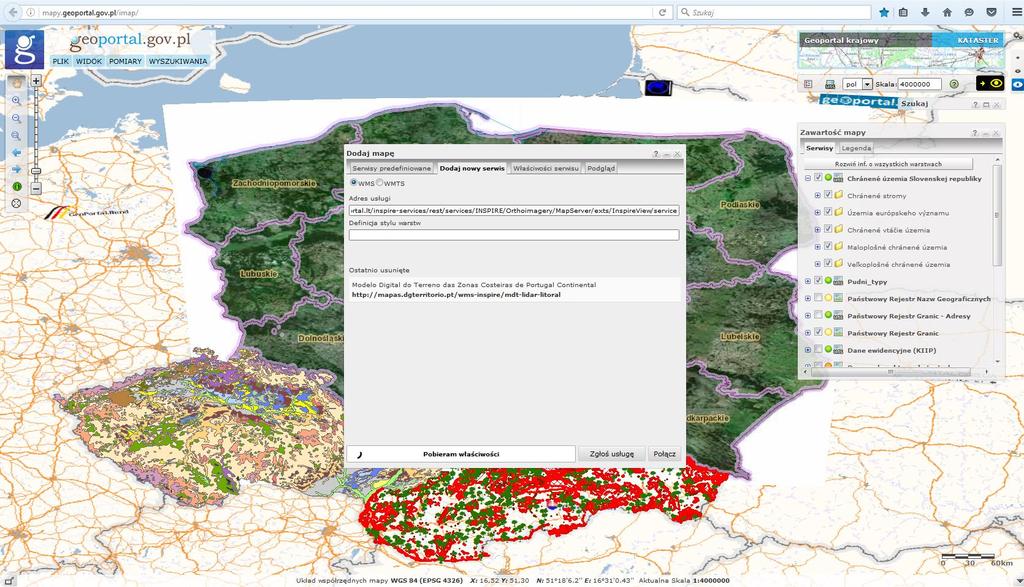
Task: Uncheck Chránené územia Slovenskej republiky layer
Action: pyautogui.click(x=818, y=178)
